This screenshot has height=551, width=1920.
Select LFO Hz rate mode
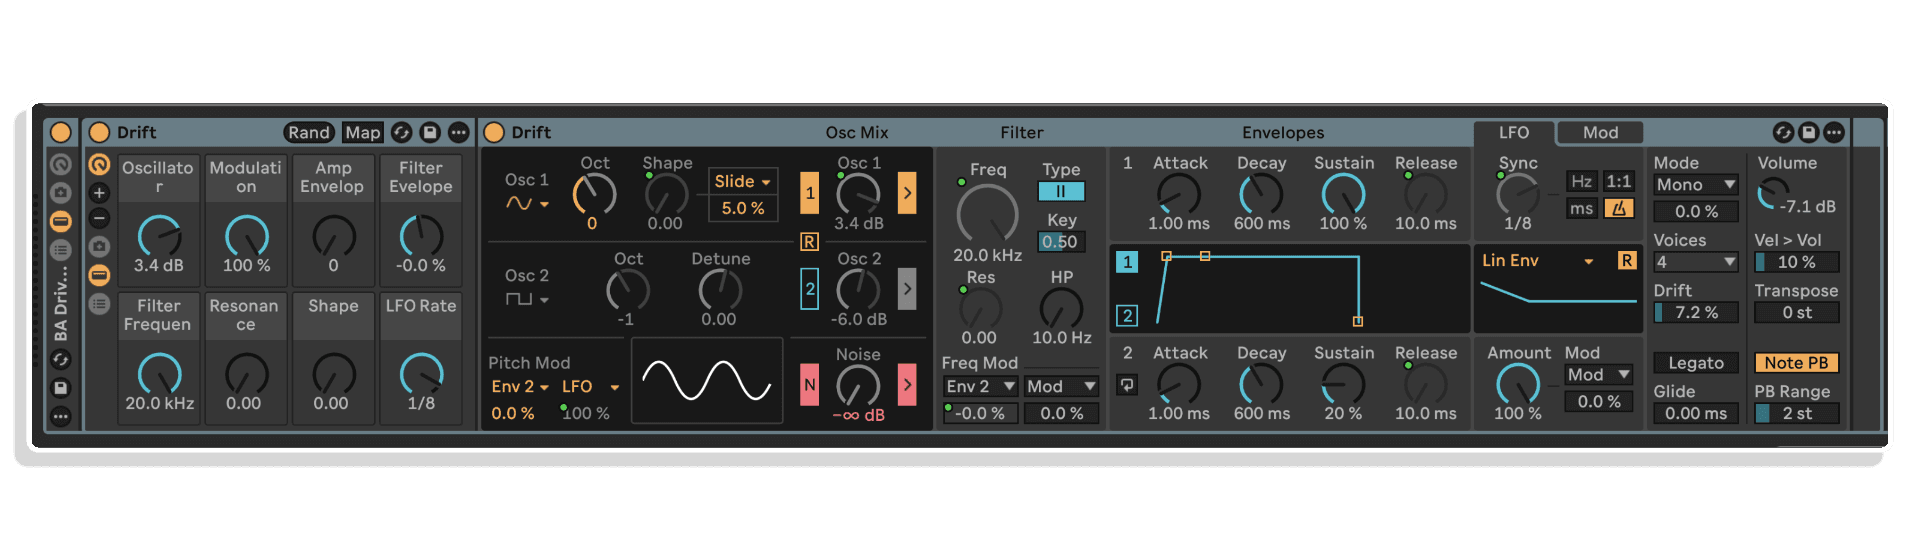coord(1581,181)
